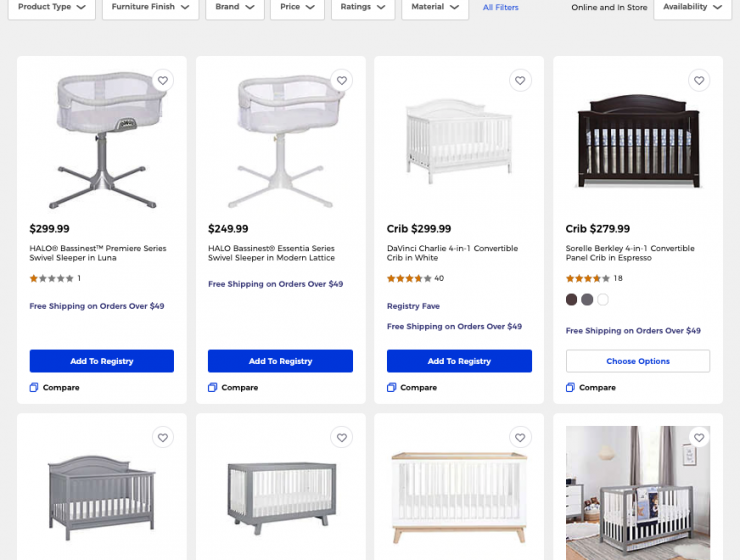This screenshot has width=740, height=560.
Task: Open All Filters link
Action: coord(500,8)
